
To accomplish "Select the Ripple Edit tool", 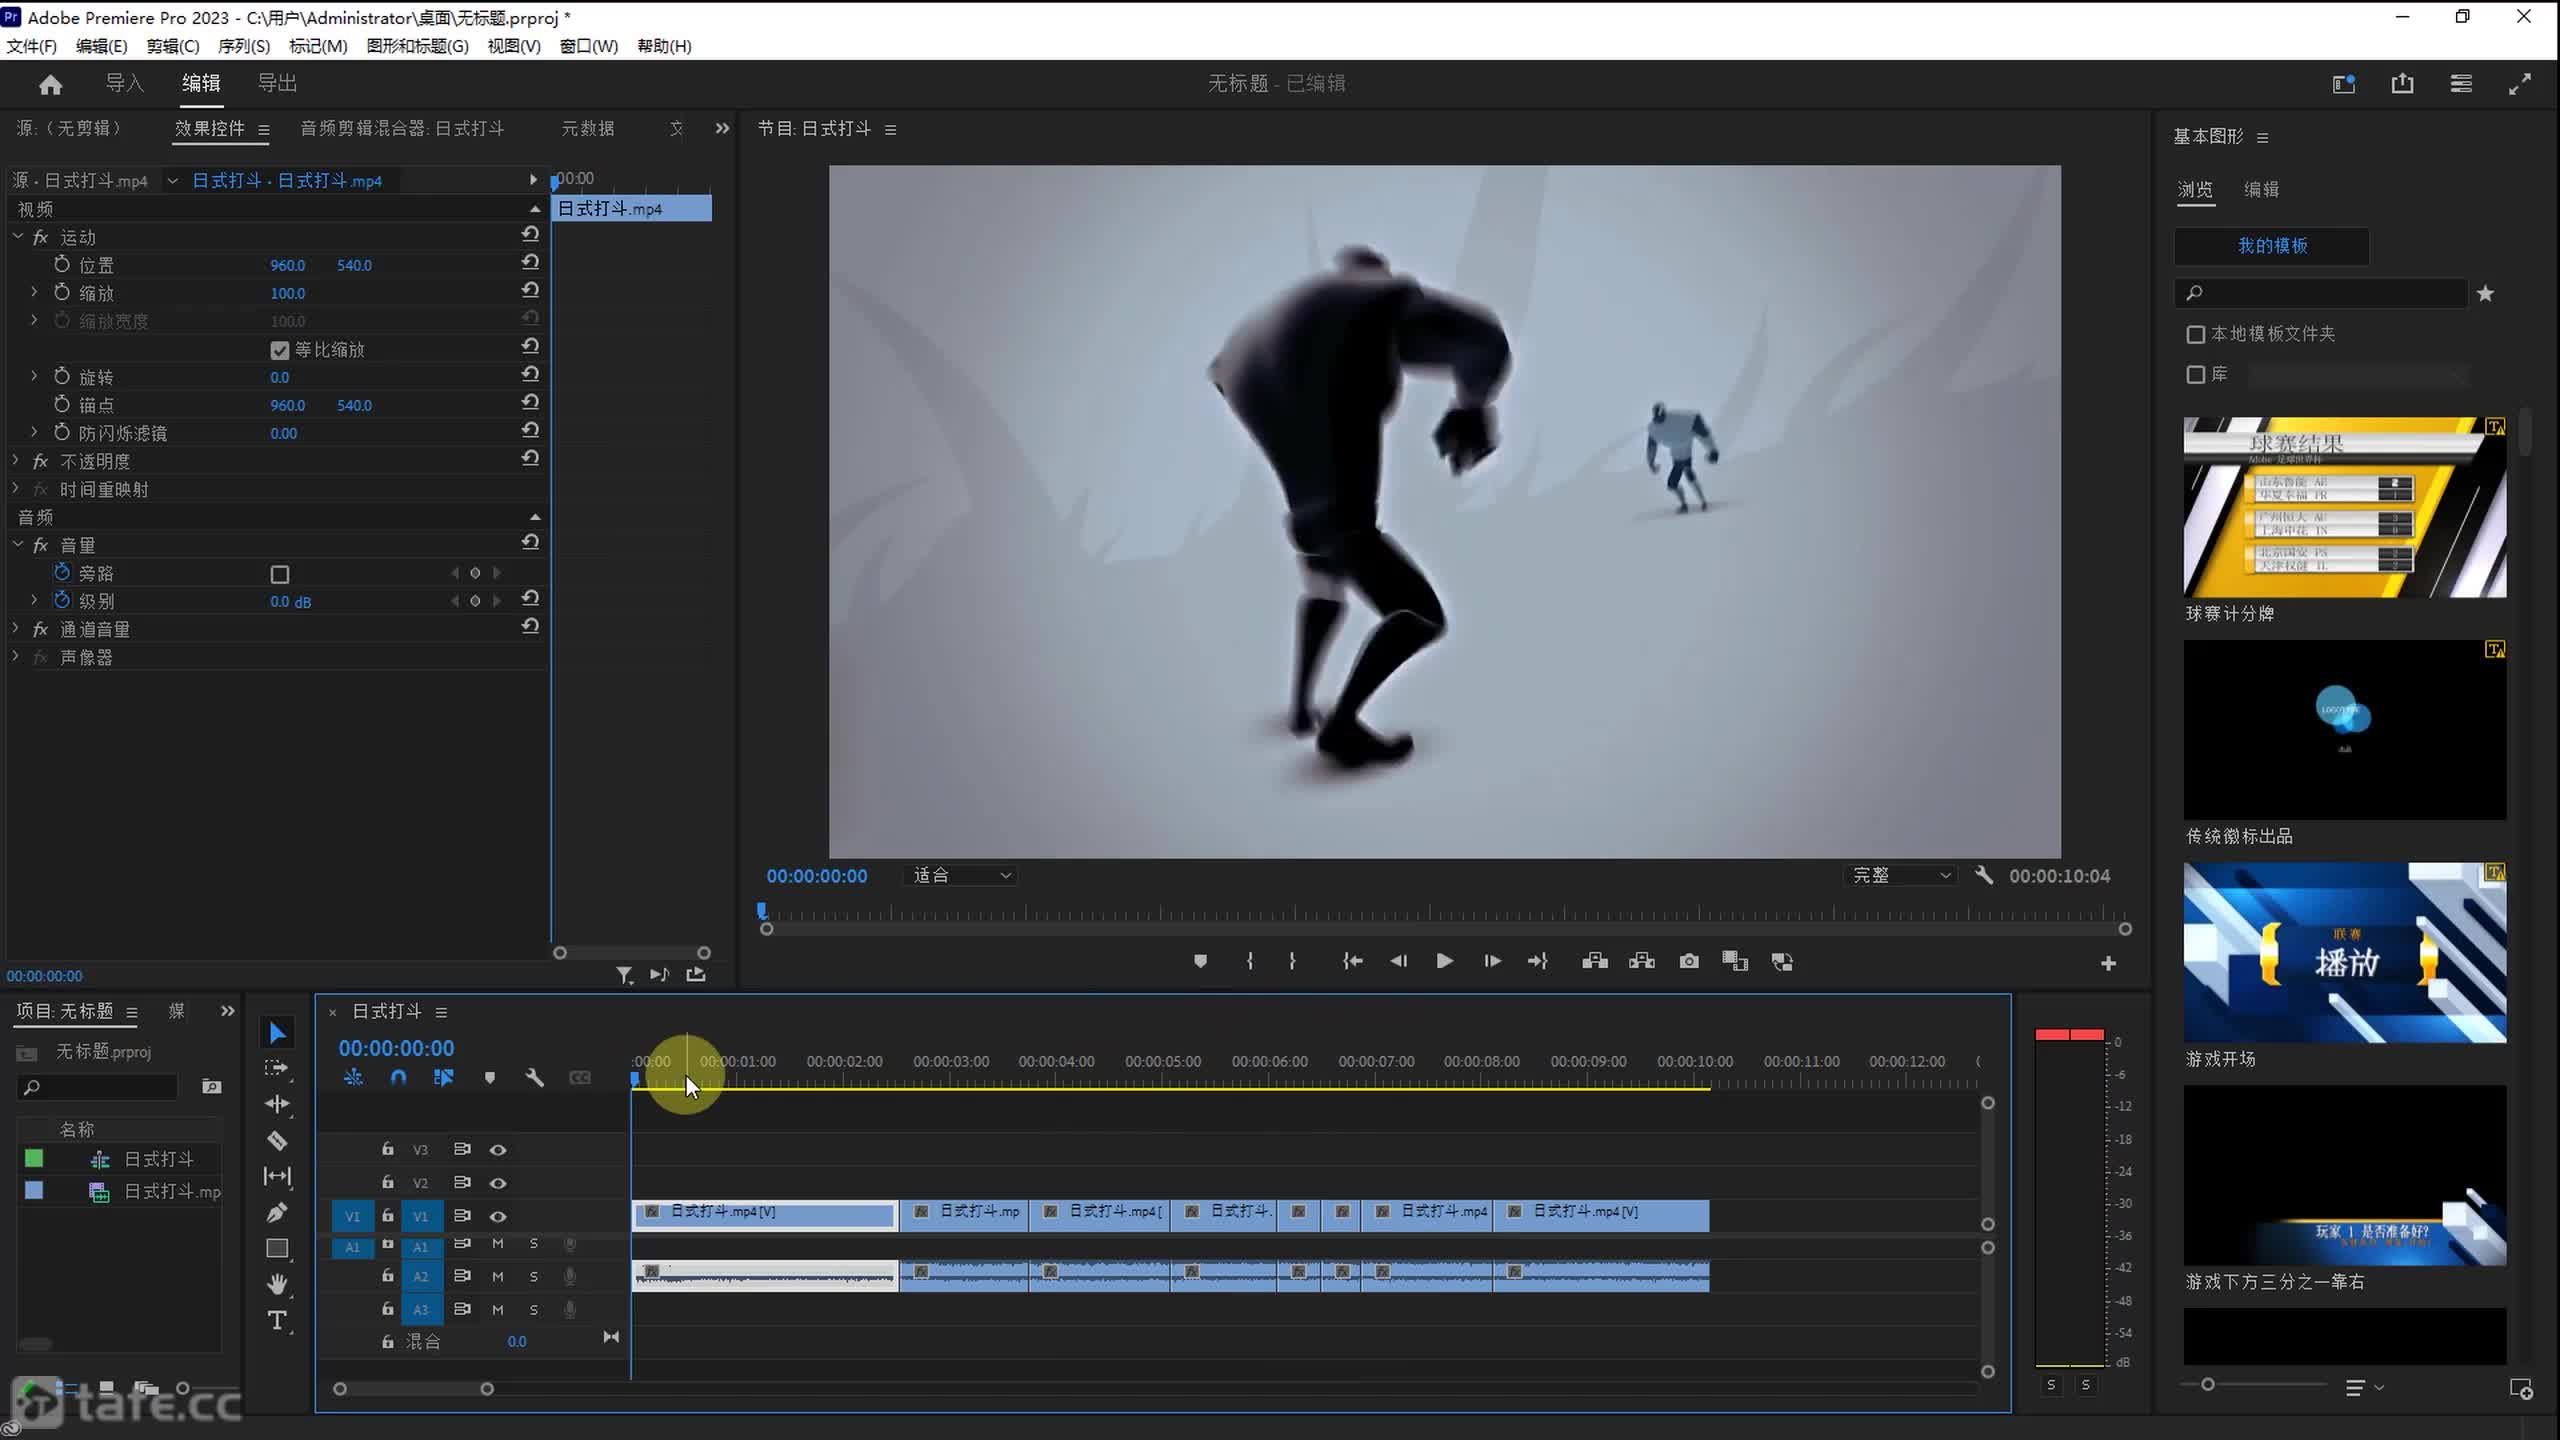I will [277, 1104].
